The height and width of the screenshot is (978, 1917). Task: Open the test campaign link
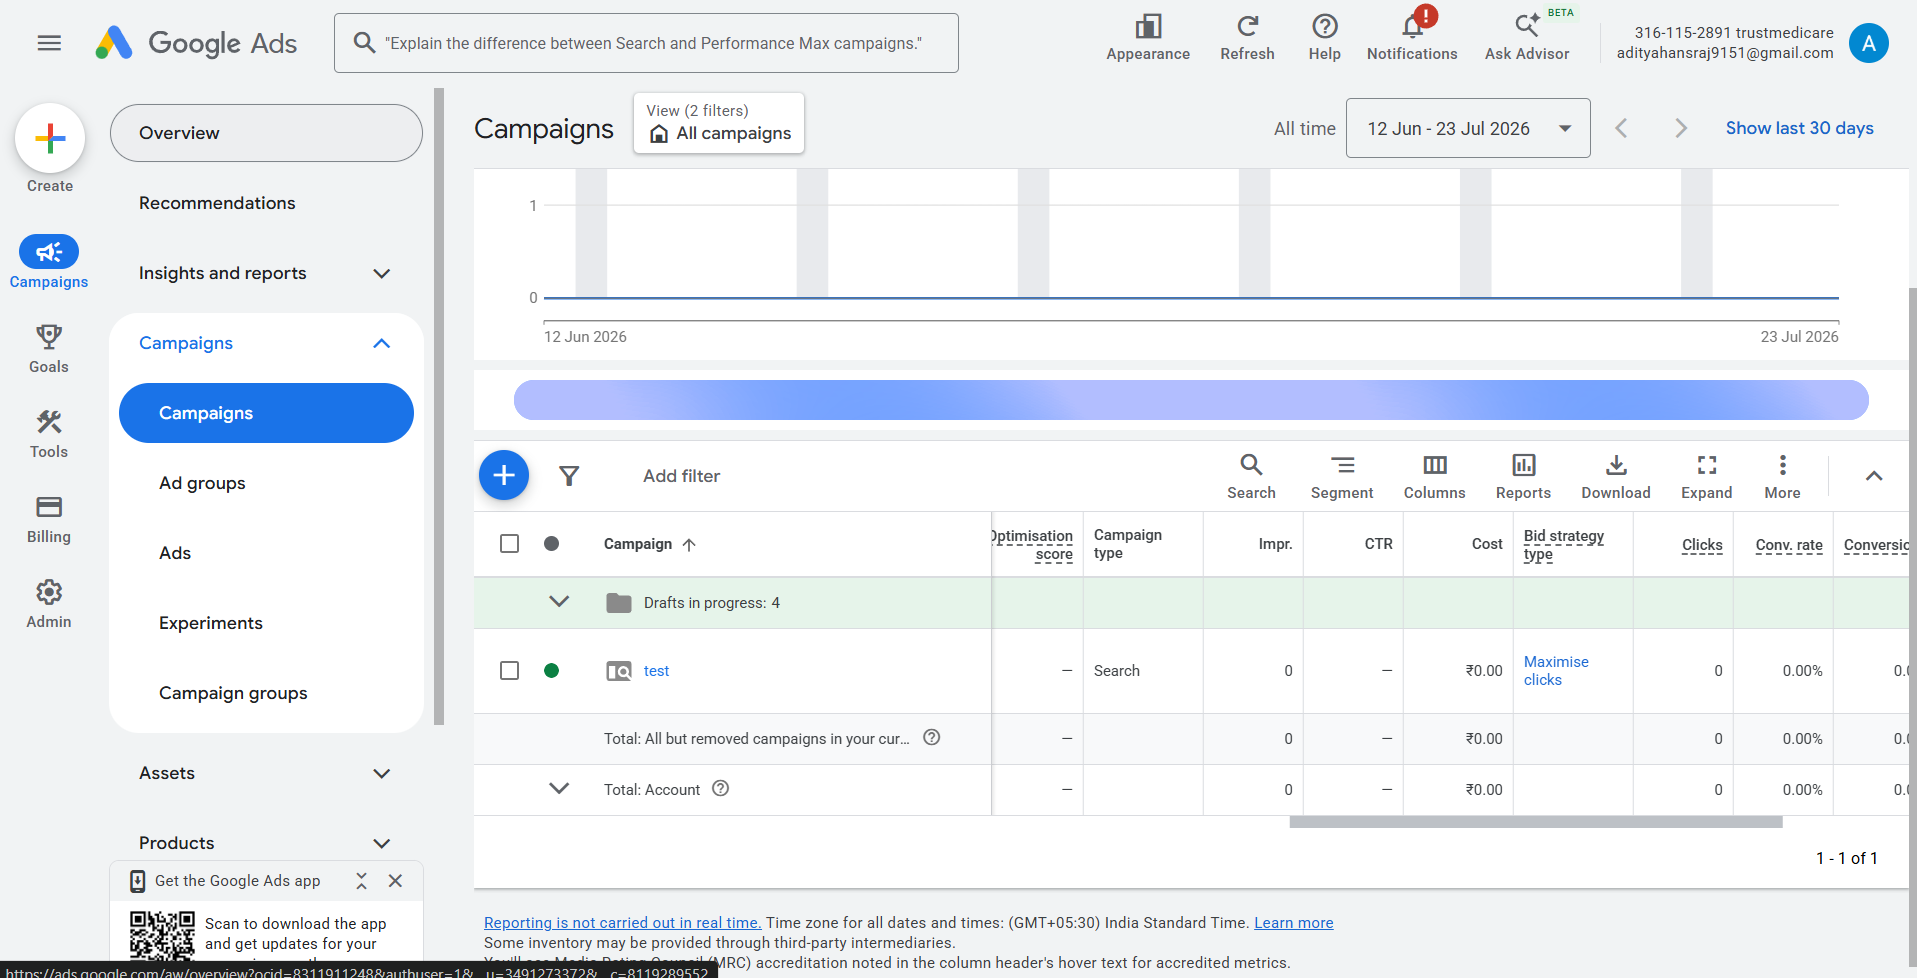pos(656,671)
